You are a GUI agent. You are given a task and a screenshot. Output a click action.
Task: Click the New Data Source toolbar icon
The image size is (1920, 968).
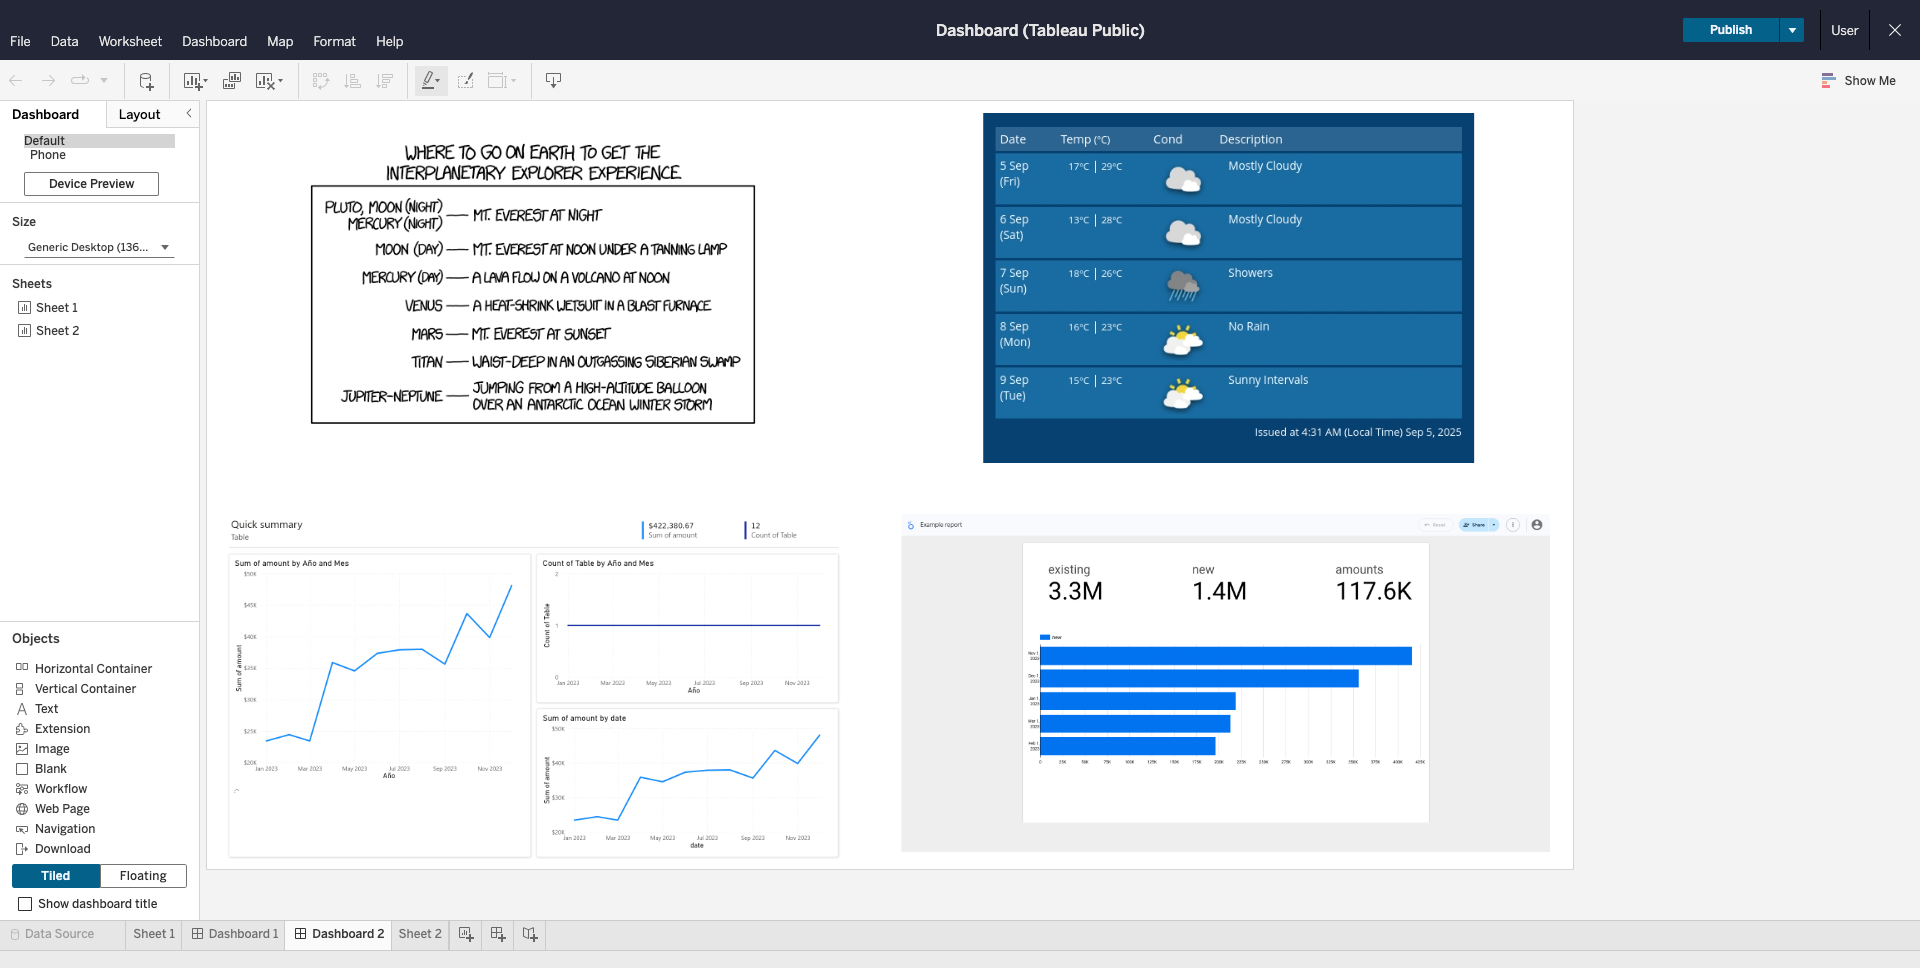146,81
